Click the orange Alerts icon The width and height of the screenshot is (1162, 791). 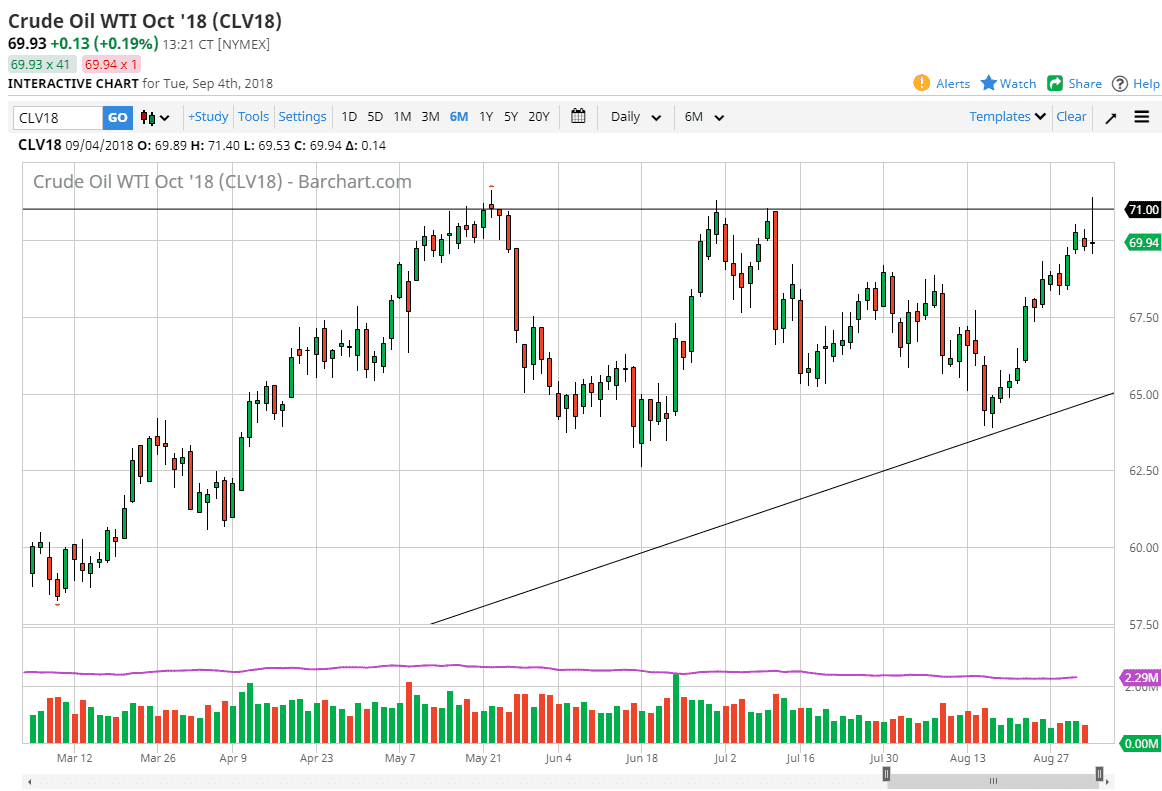(921, 84)
